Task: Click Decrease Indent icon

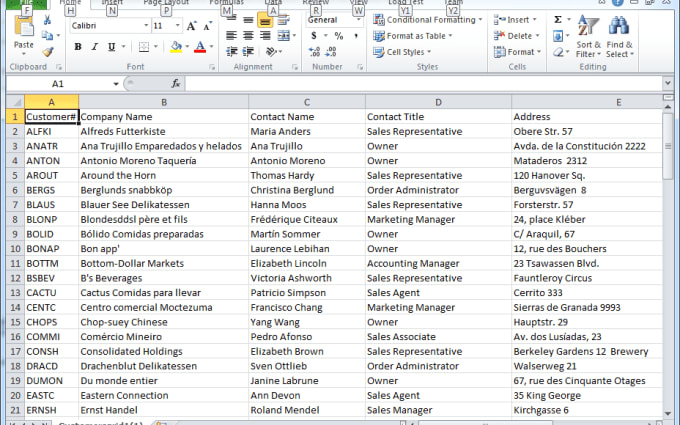Action: coord(232,52)
